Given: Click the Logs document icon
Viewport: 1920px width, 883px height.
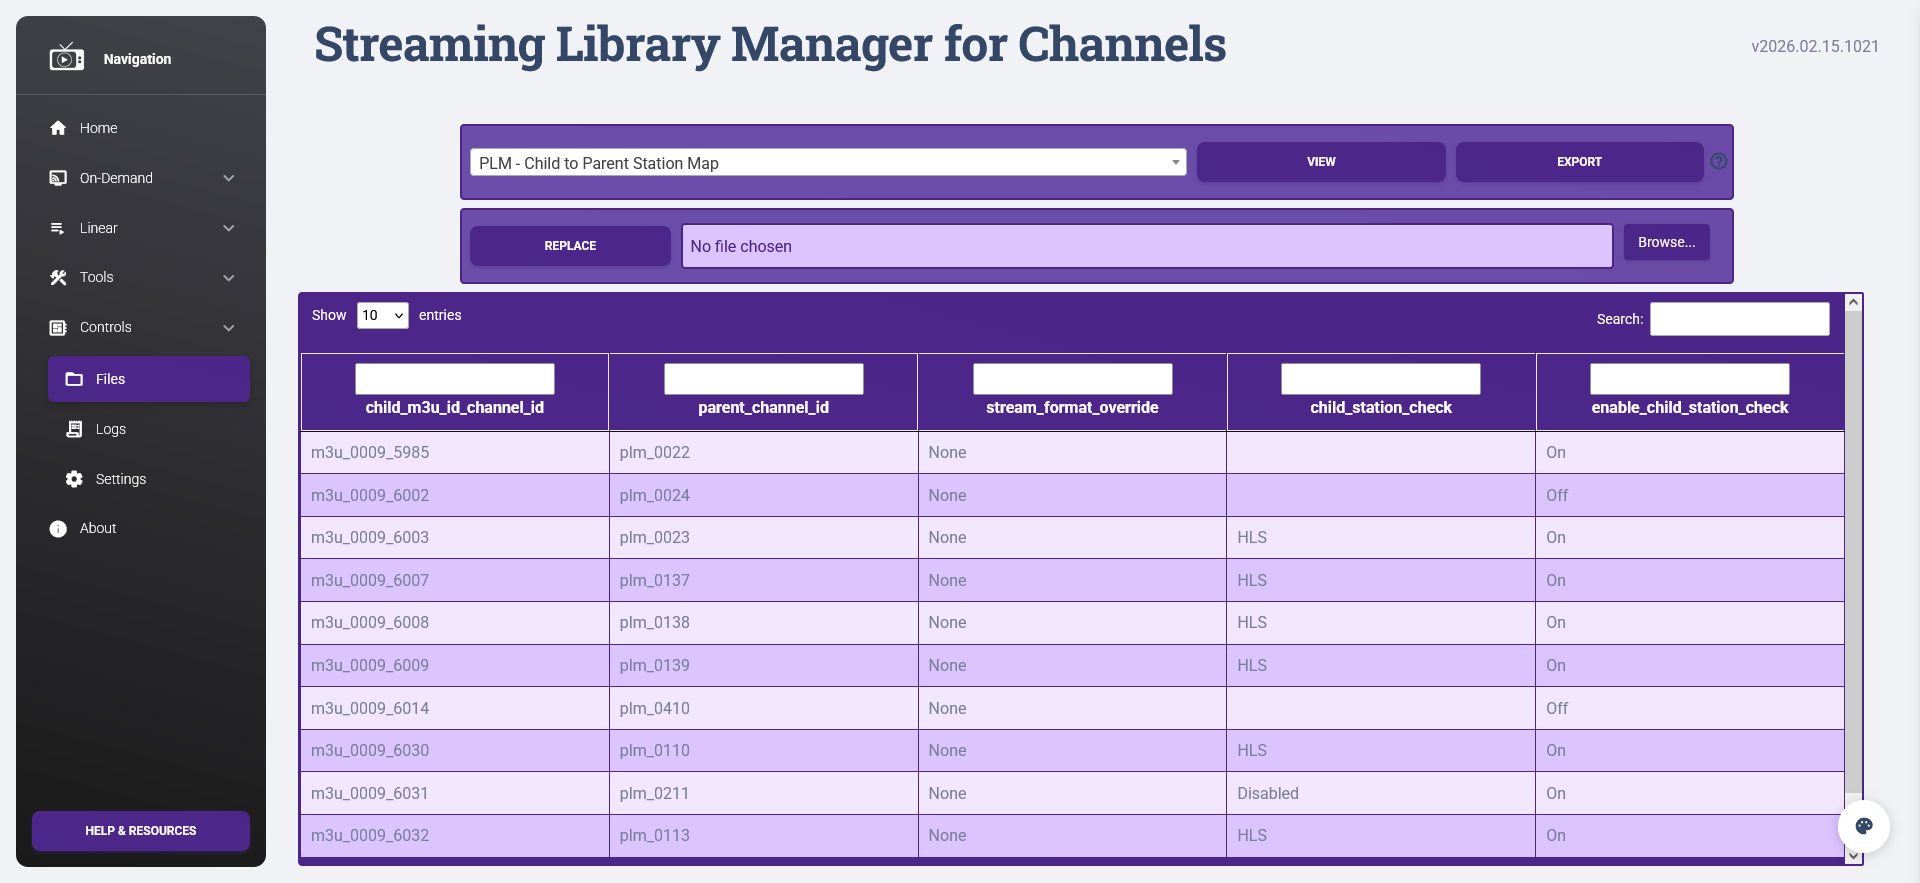Looking at the screenshot, I should [x=74, y=429].
